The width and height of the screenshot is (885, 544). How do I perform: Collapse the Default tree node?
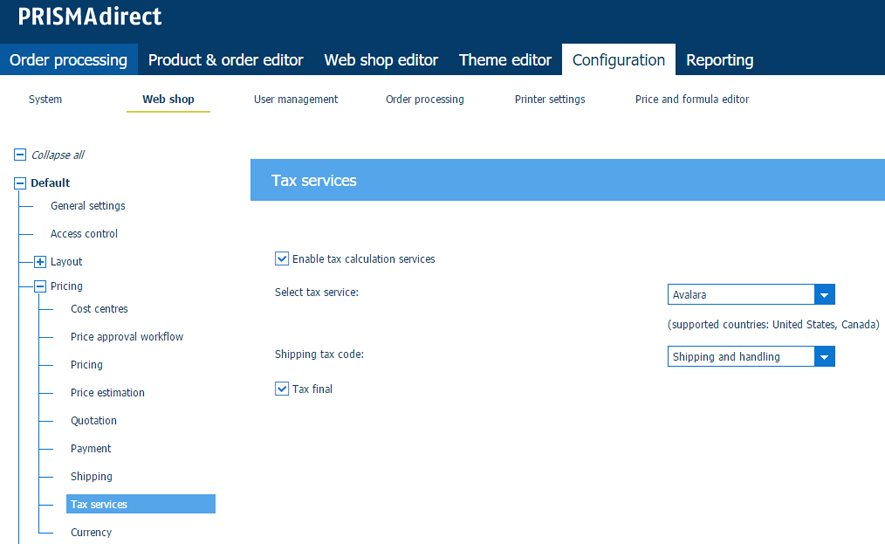tap(20, 183)
